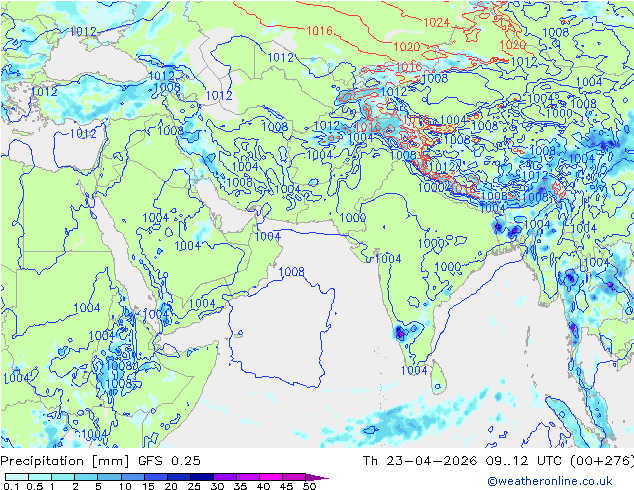Select purple swatch between 30 and 35

(x=225, y=477)
